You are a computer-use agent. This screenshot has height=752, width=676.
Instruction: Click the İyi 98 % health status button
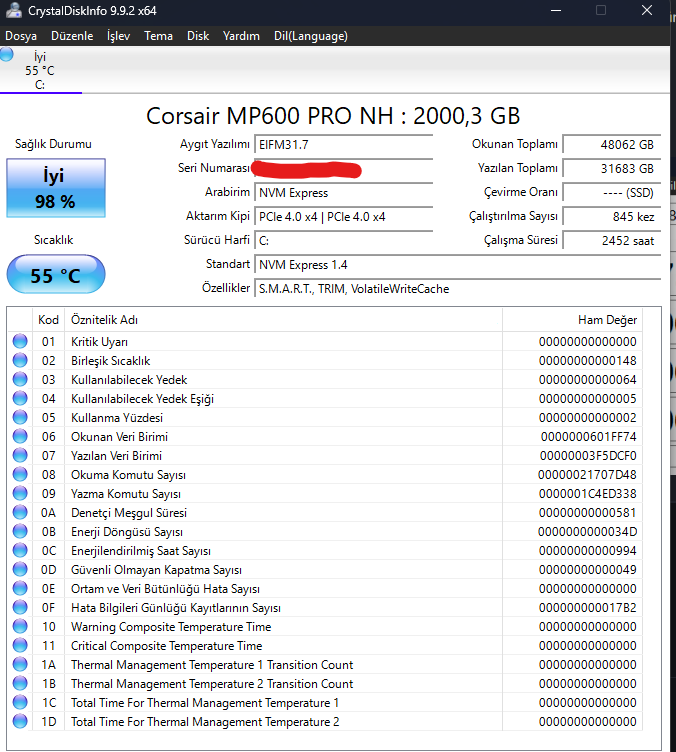coord(56,188)
